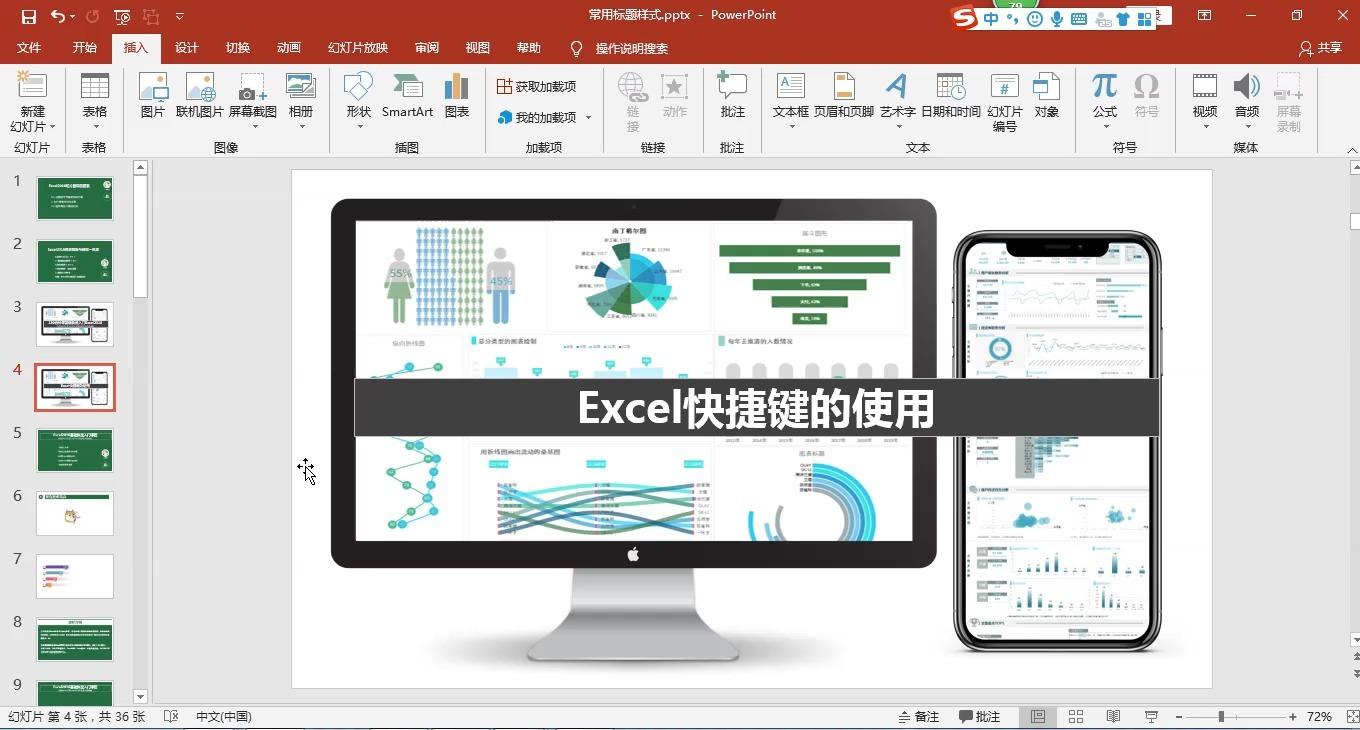Switch to the Design (设计) tab
This screenshot has width=1360, height=730.
pyautogui.click(x=187, y=48)
